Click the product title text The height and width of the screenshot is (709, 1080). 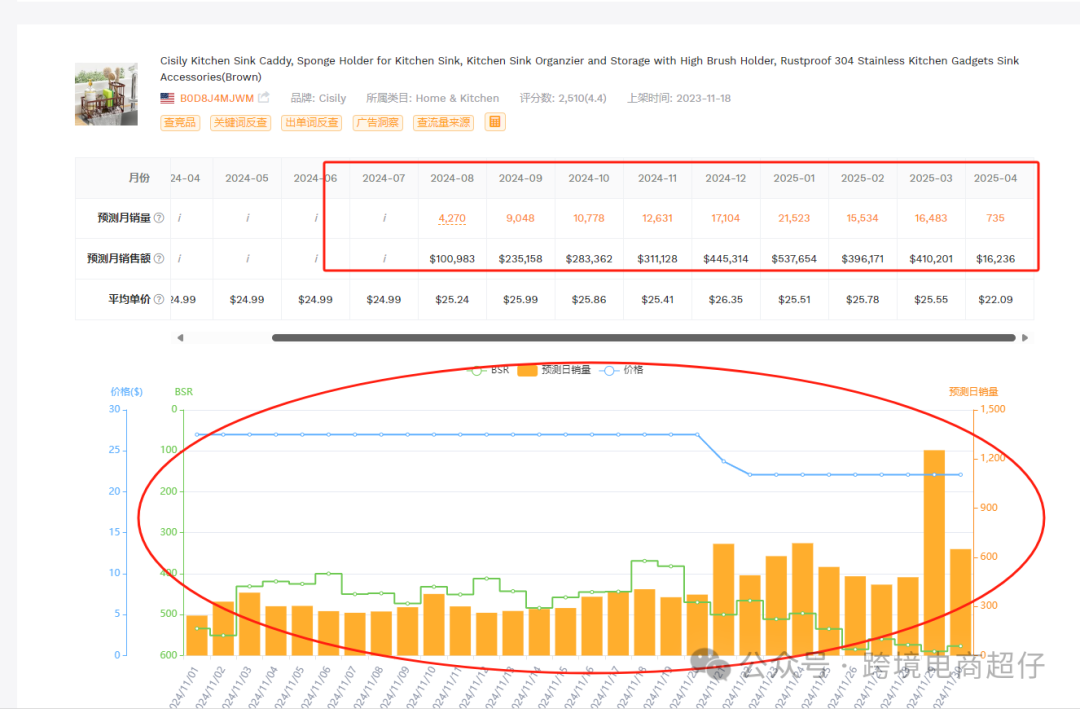(x=589, y=68)
